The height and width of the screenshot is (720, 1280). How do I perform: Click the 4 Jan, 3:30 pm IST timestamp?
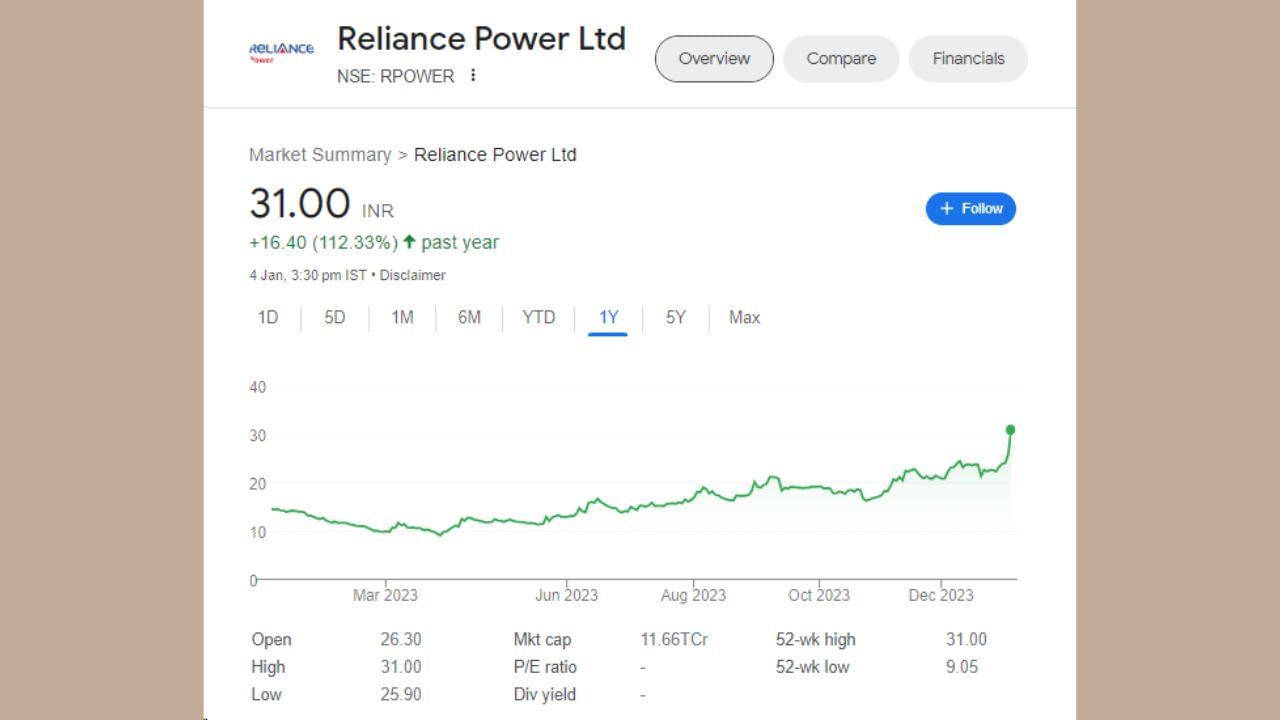[x=308, y=275]
